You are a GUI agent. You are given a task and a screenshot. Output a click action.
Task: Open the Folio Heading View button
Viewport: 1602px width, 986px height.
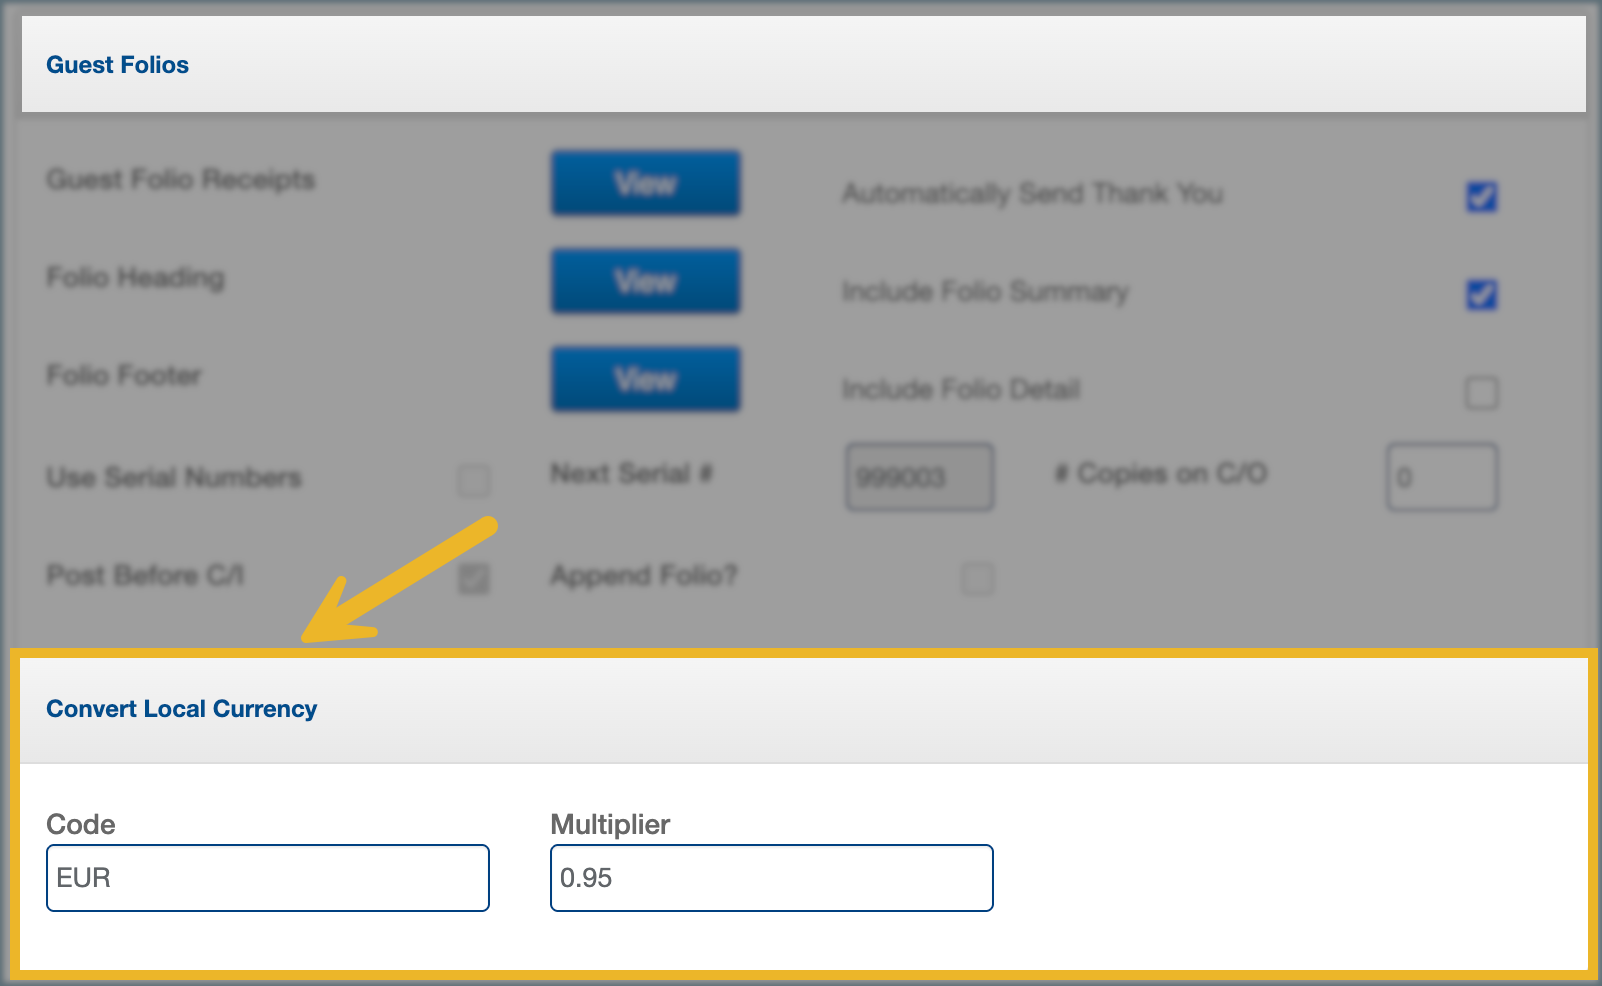[645, 281]
